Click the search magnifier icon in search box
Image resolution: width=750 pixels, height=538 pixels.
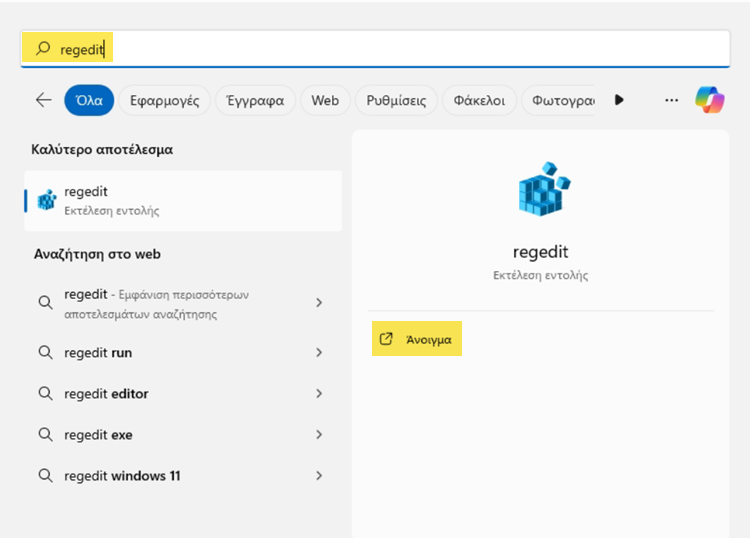click(x=43, y=48)
